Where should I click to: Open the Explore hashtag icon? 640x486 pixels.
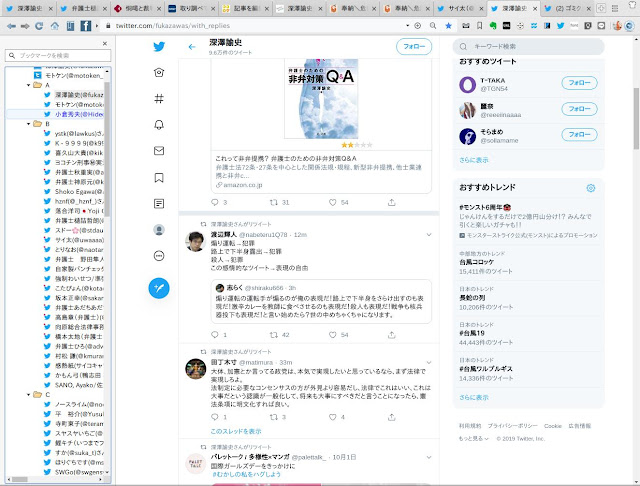pos(159,98)
